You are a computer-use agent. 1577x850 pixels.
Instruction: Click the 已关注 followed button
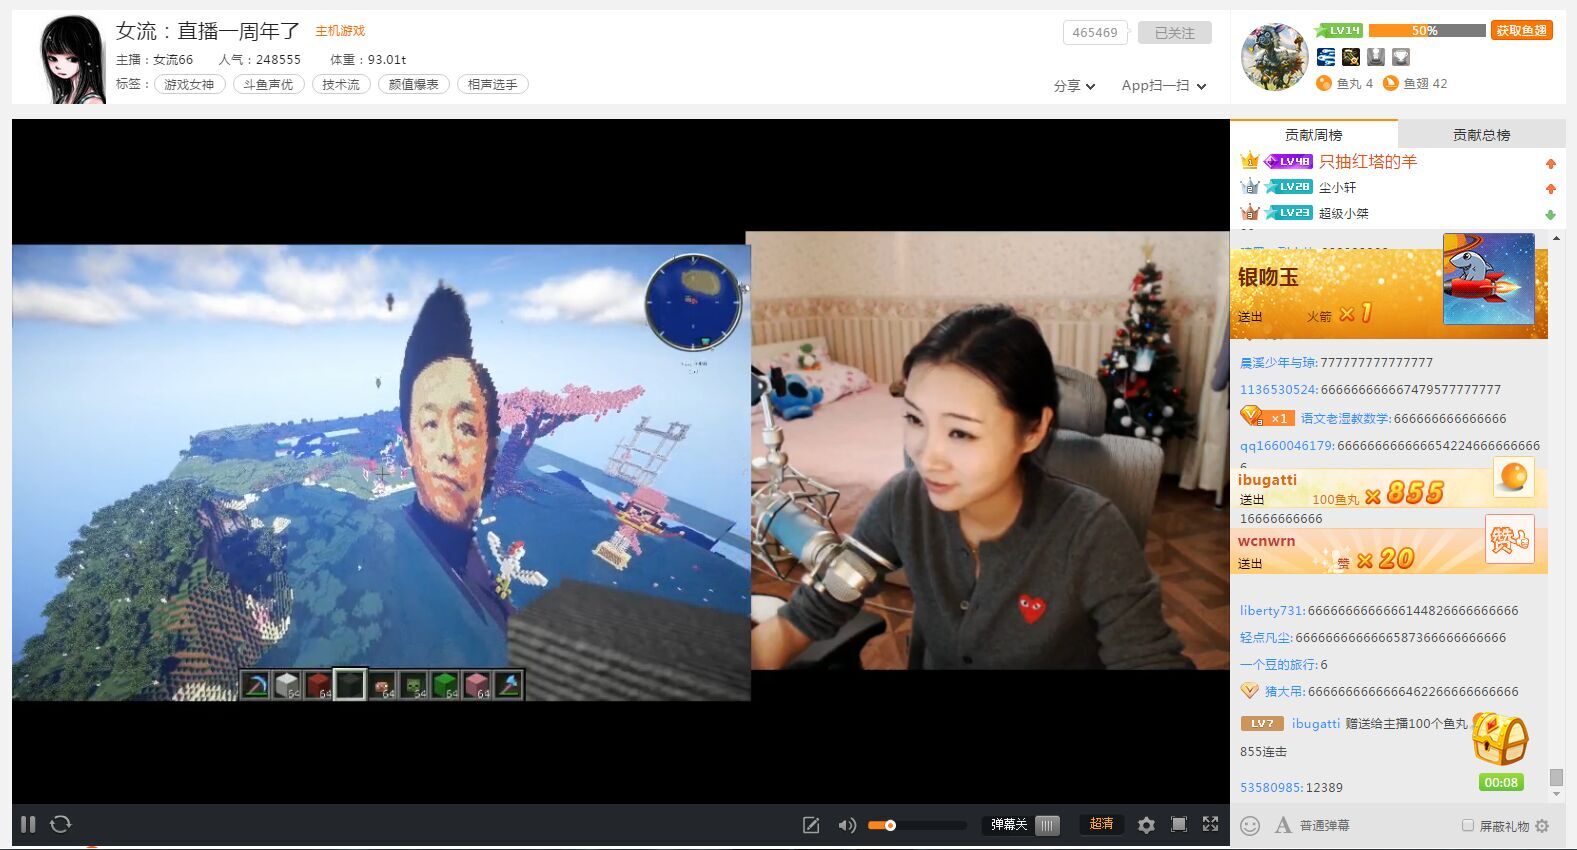[x=1174, y=33]
